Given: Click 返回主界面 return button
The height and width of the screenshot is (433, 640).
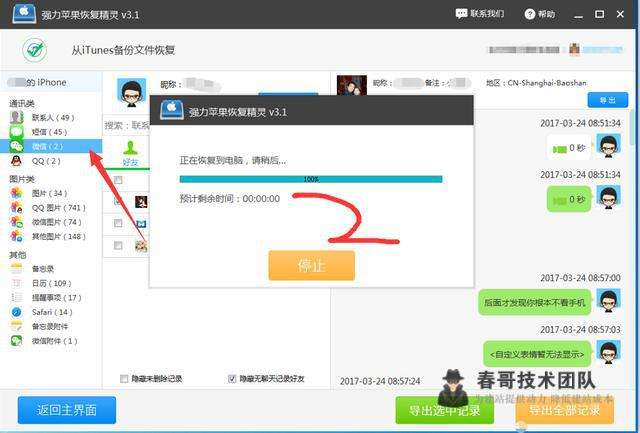Looking at the screenshot, I should (67, 410).
